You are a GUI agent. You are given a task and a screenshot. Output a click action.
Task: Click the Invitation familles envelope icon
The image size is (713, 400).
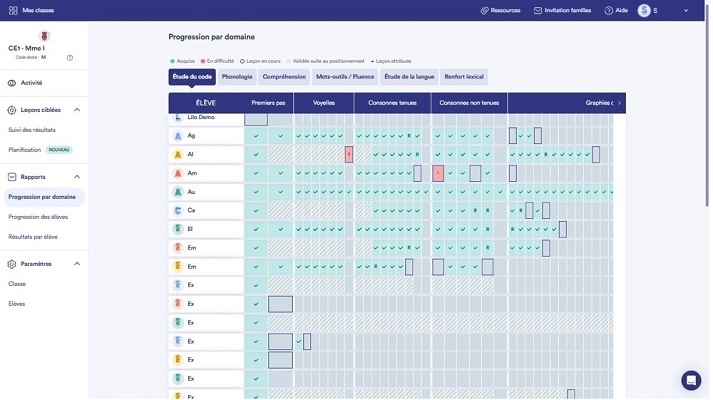[537, 10]
